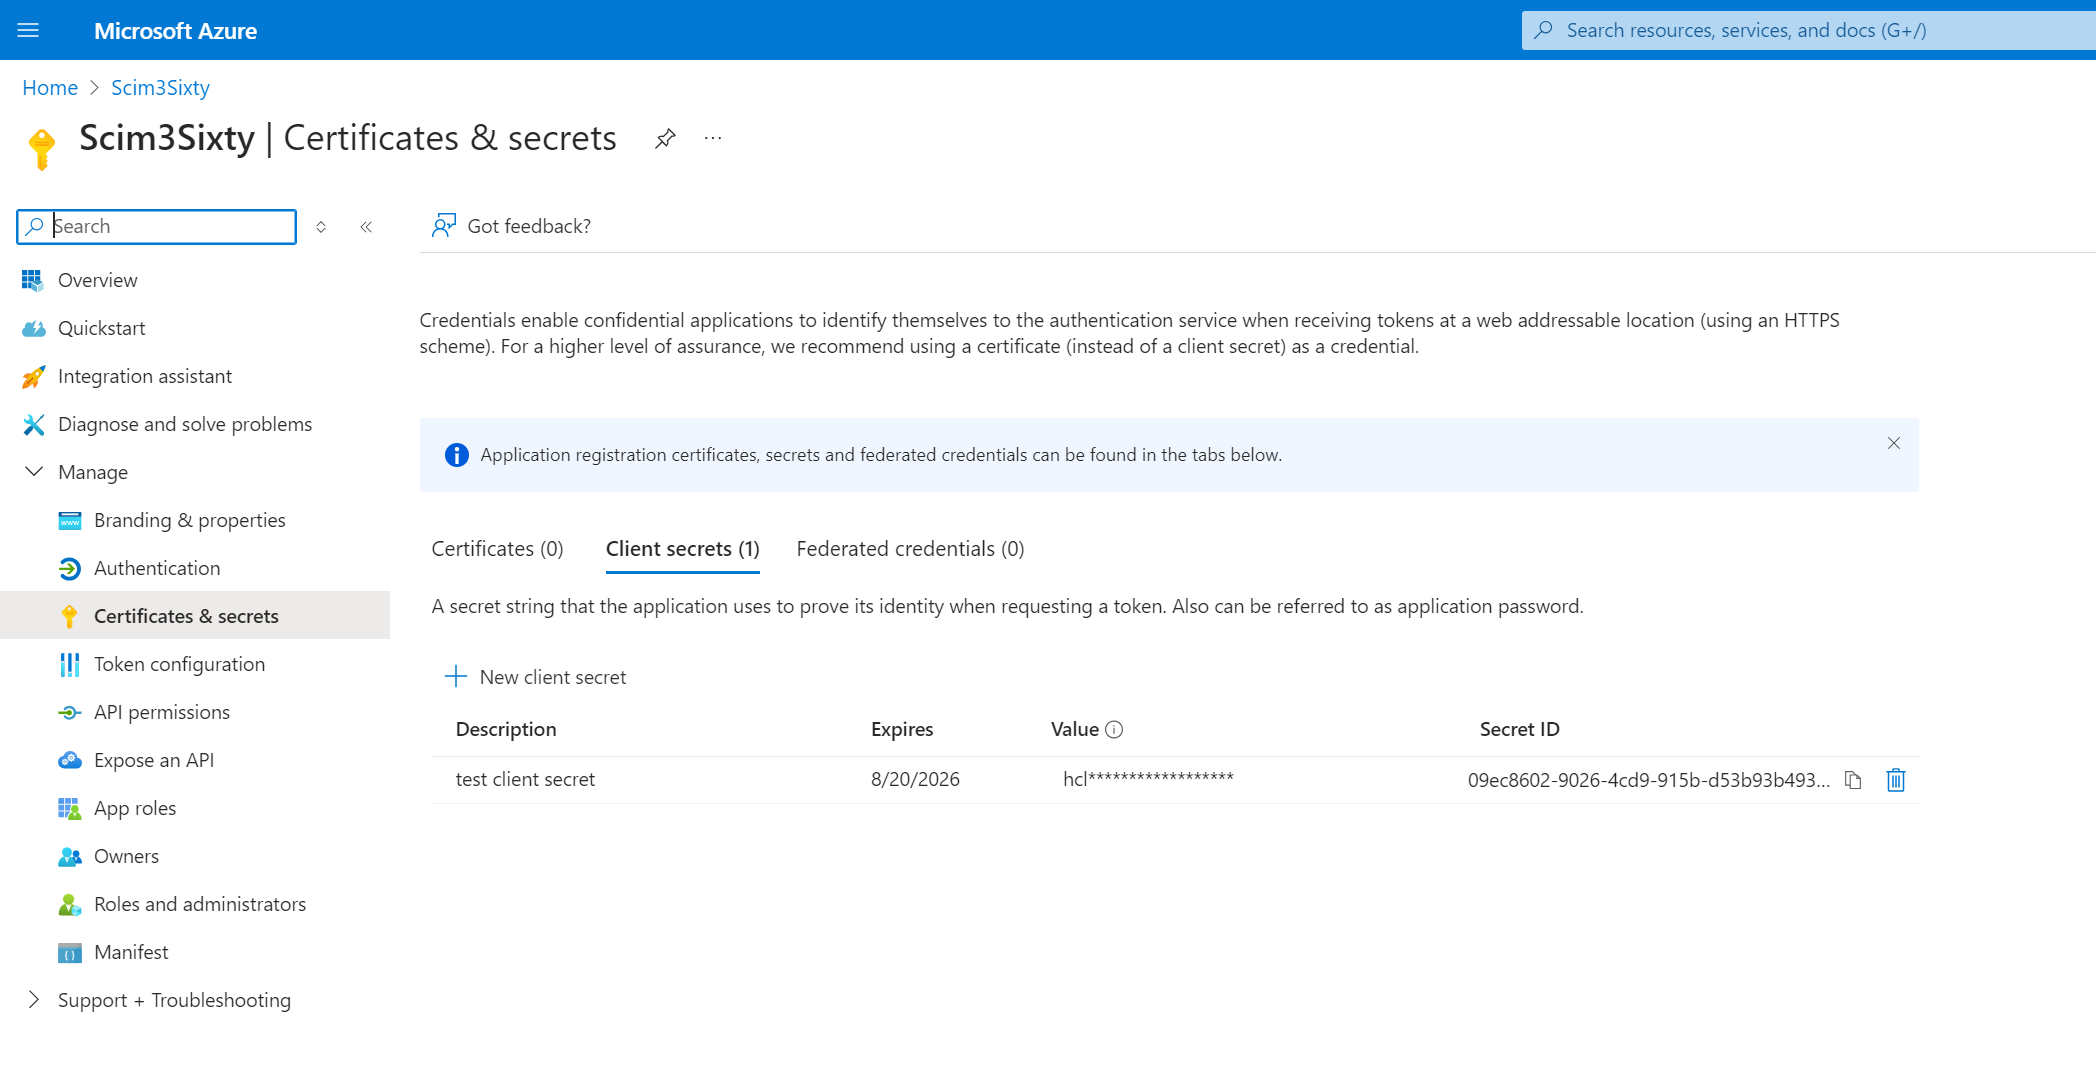The image size is (2096, 1066).
Task: Click the Value column info icon
Action: [x=1114, y=730]
